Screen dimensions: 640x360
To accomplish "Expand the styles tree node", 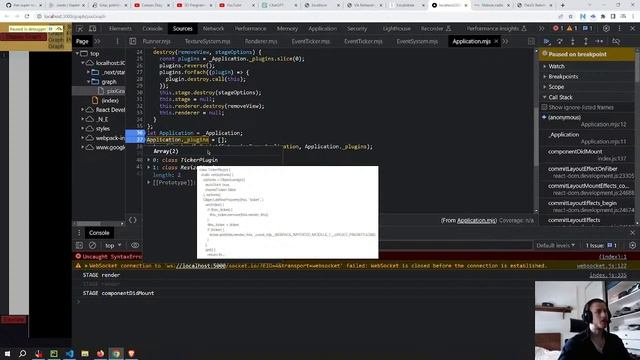I will 83,129.
